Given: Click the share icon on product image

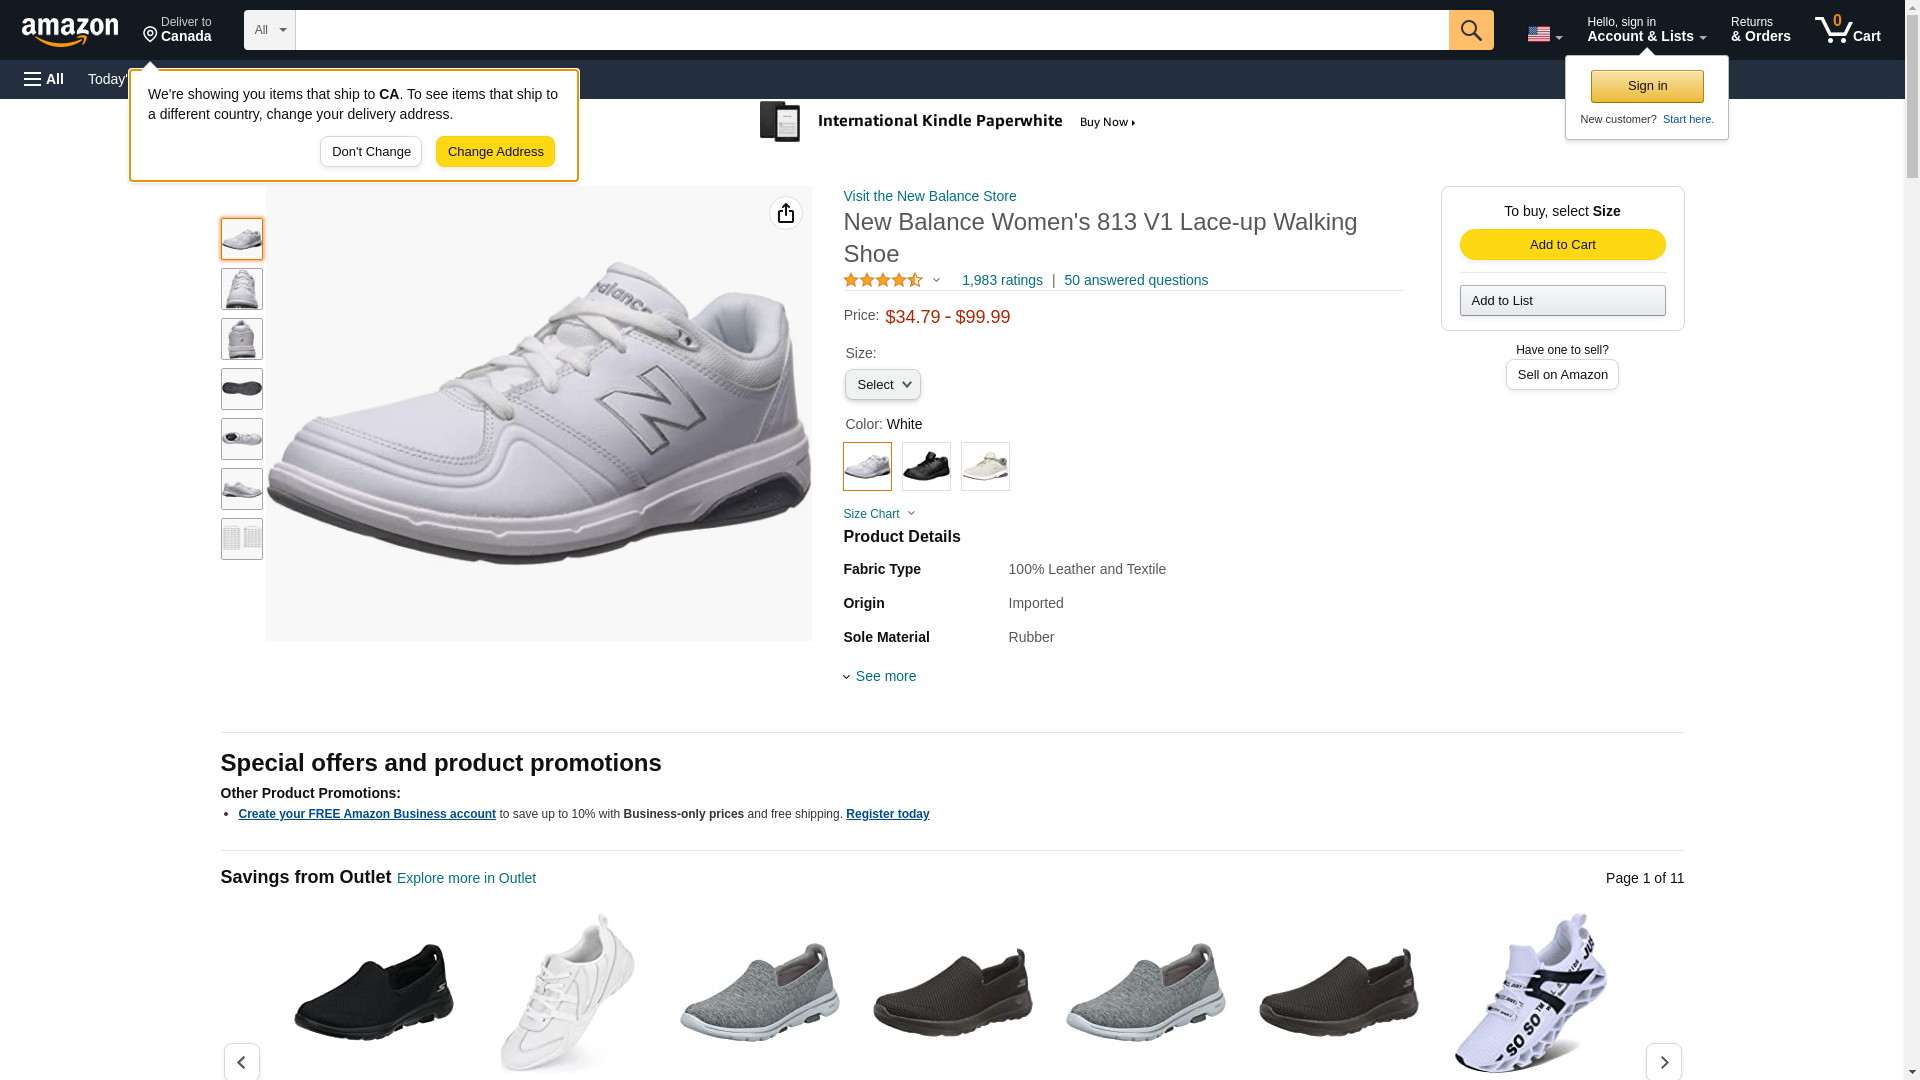Looking at the screenshot, I should [785, 213].
